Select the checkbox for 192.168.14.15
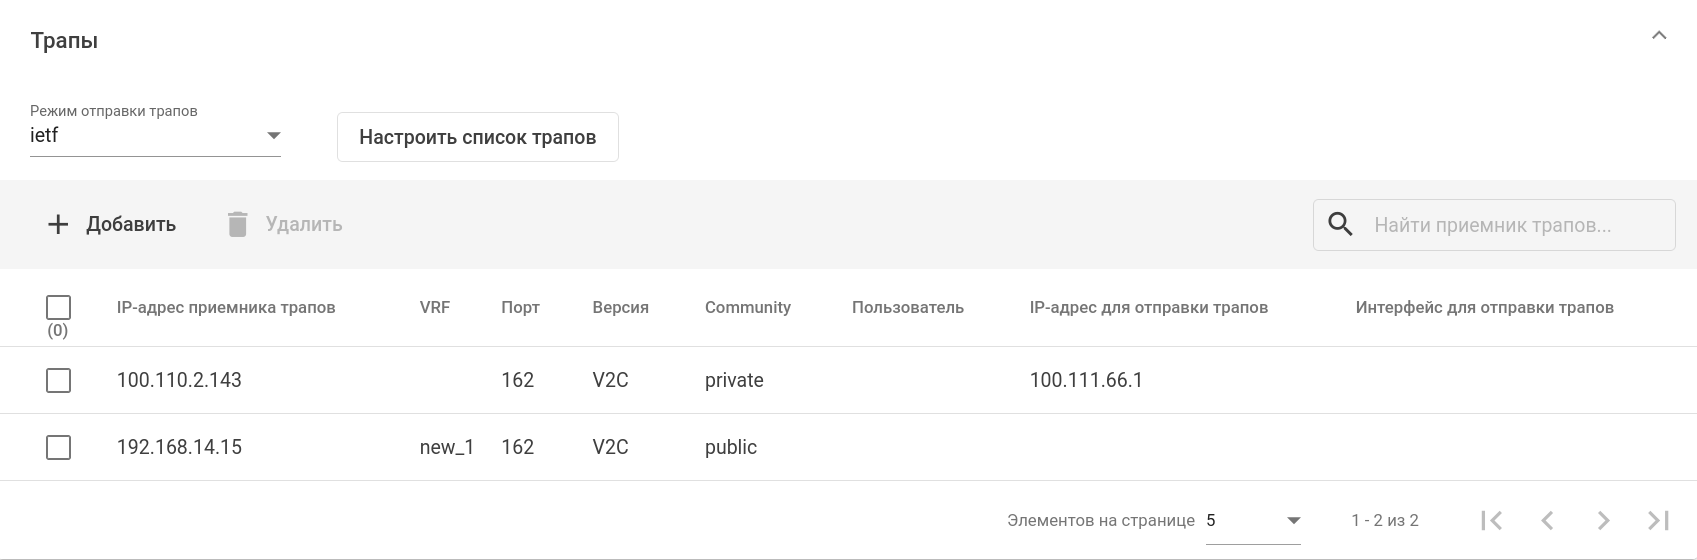The height and width of the screenshot is (560, 1697). tap(59, 447)
